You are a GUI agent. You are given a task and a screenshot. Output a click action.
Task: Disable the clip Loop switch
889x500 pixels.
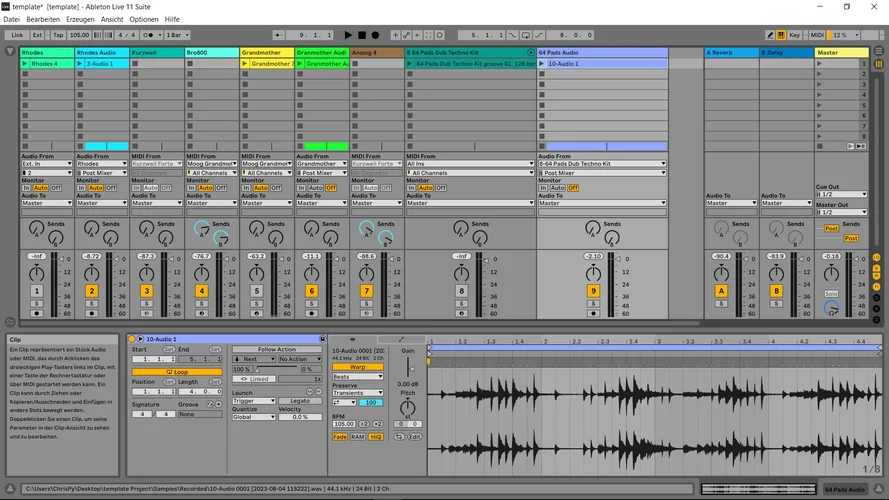177,371
